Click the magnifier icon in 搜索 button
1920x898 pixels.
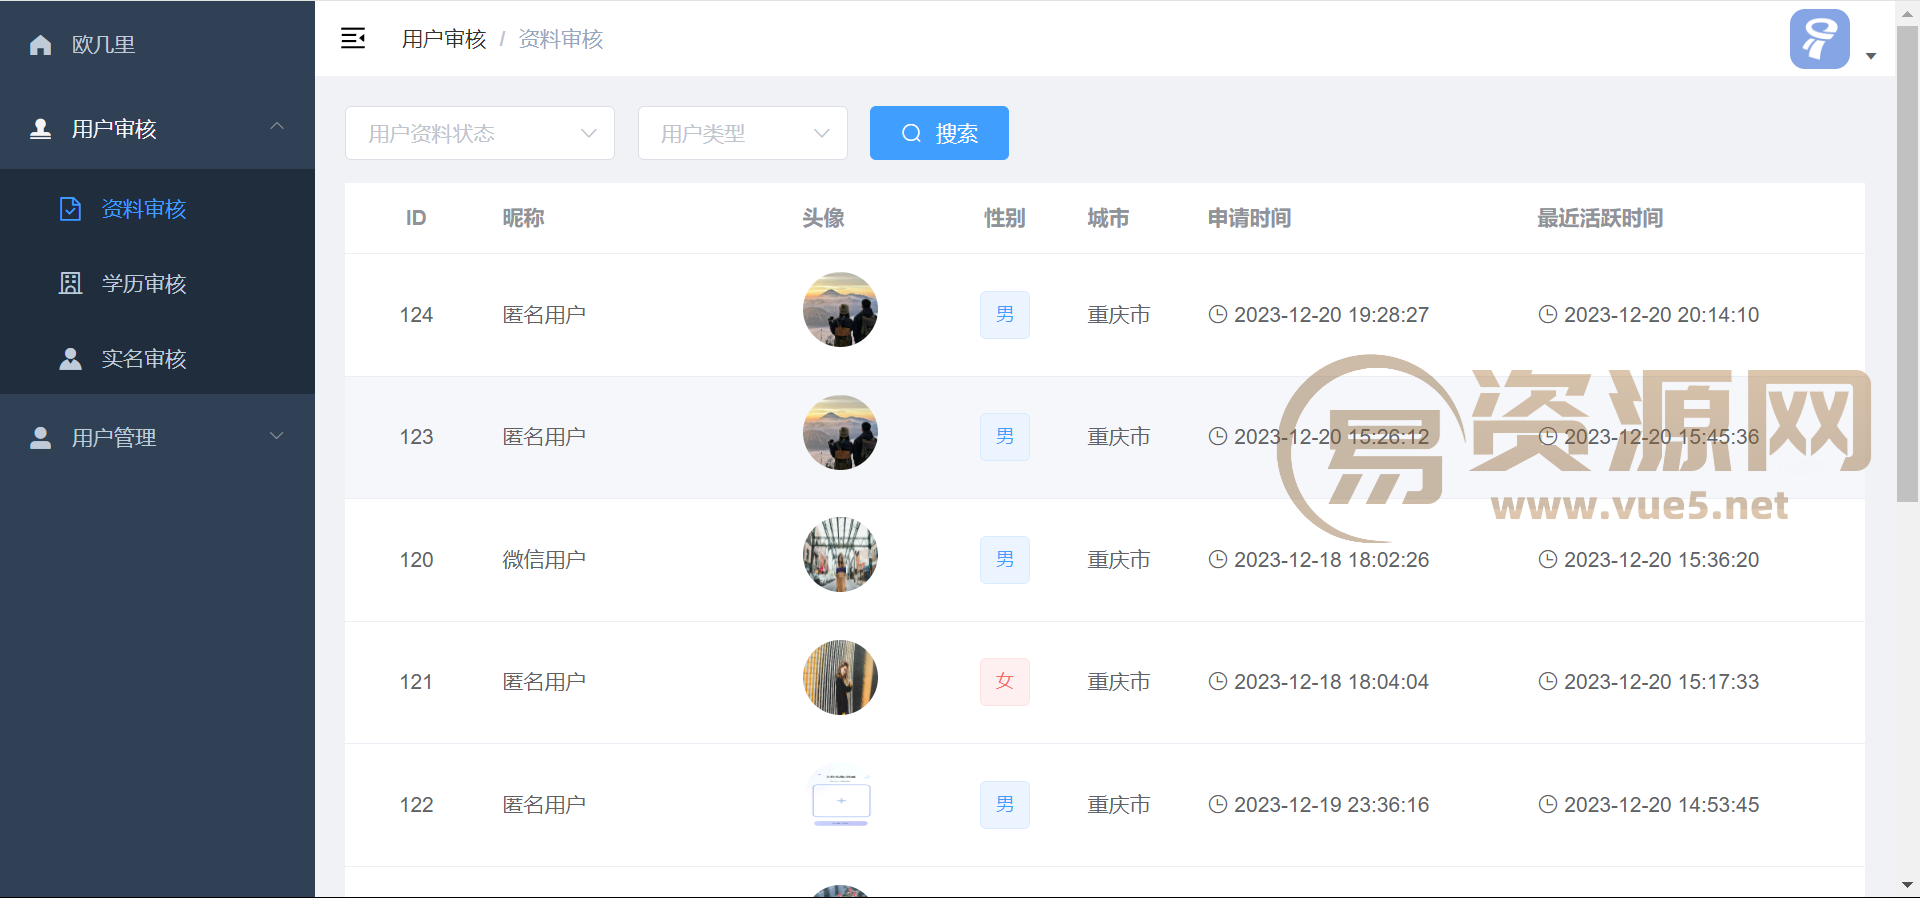click(911, 133)
